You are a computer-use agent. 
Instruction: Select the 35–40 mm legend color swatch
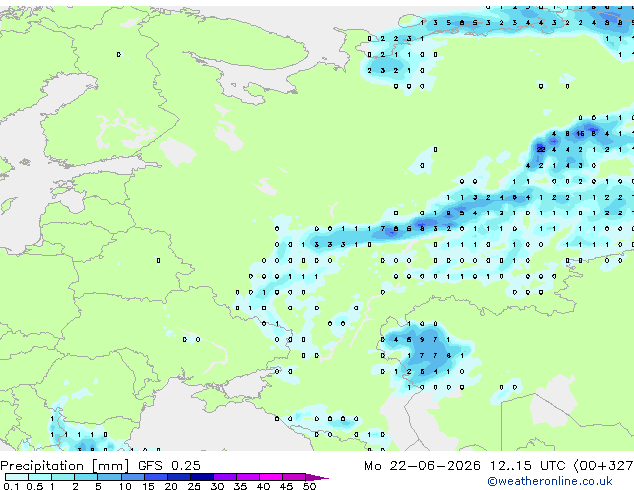(x=248, y=477)
